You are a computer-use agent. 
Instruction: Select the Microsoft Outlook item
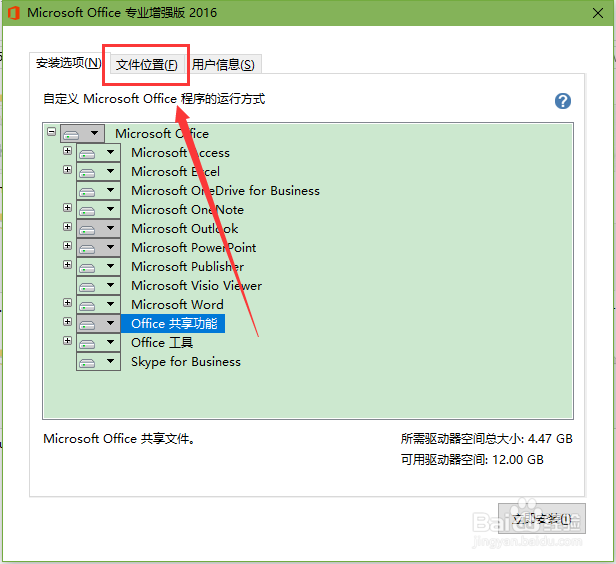(185, 229)
